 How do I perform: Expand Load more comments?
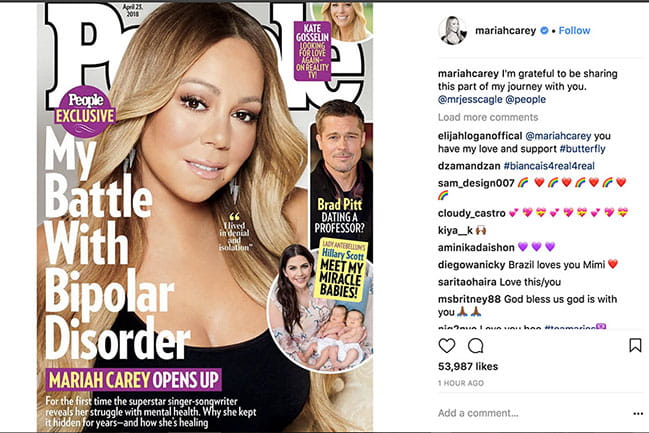point(488,117)
